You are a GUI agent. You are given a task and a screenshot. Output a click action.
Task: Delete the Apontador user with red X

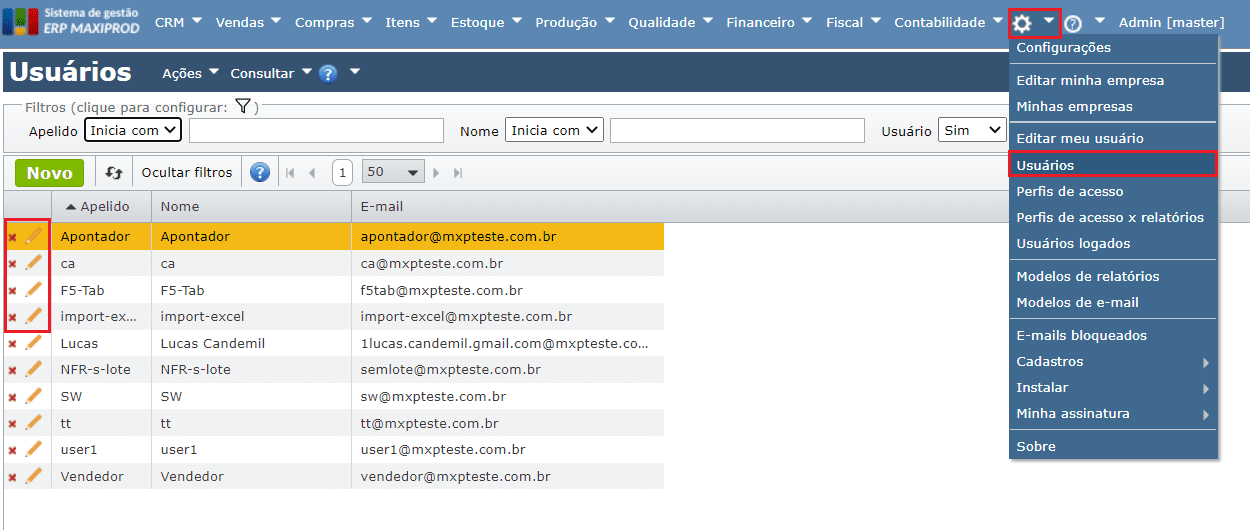(x=12, y=238)
